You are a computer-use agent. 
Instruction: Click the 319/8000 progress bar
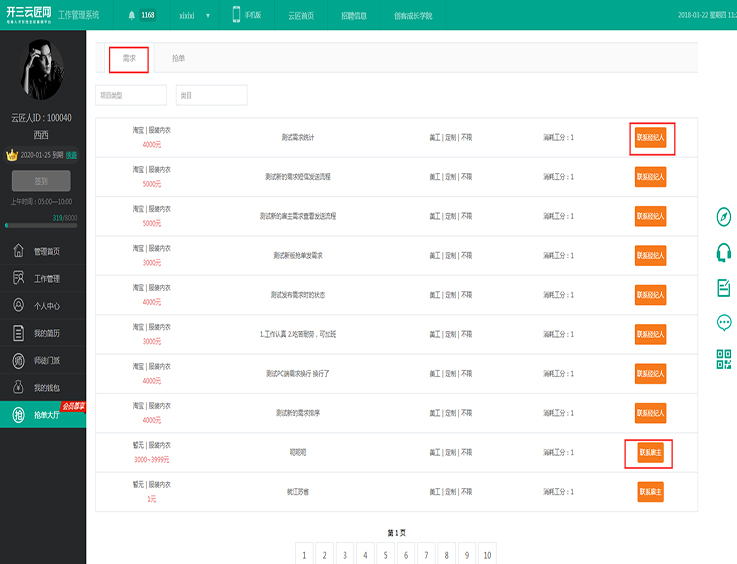pyautogui.click(x=41, y=225)
